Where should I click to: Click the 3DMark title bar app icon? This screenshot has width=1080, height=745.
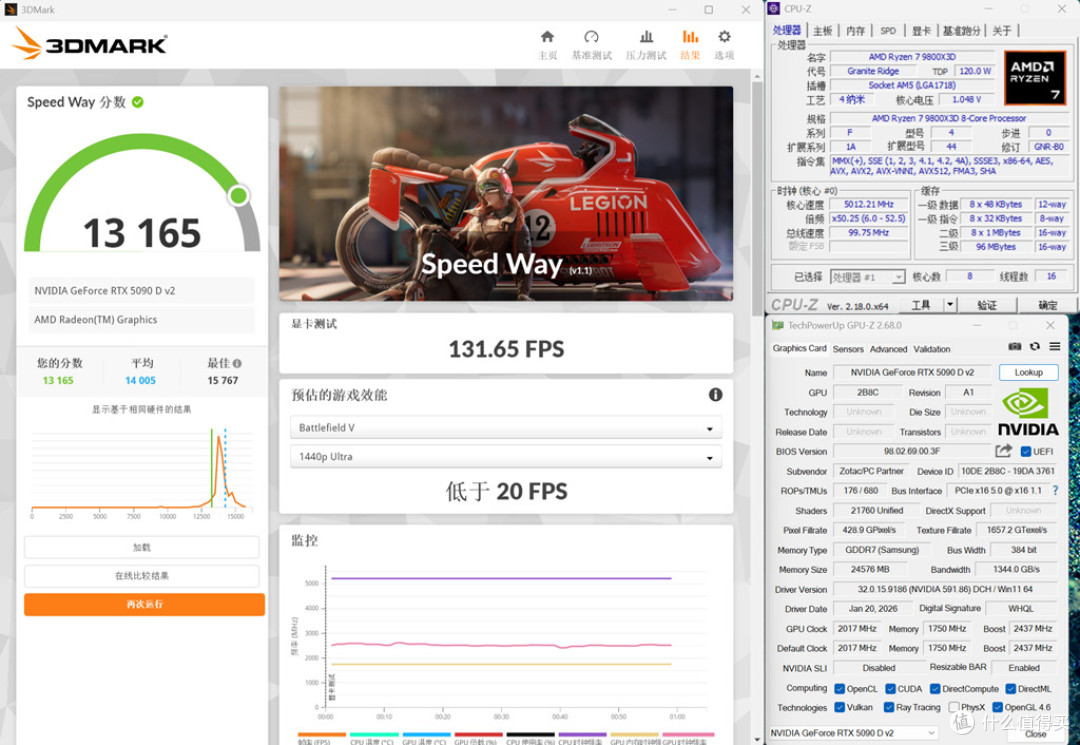click(x=10, y=9)
